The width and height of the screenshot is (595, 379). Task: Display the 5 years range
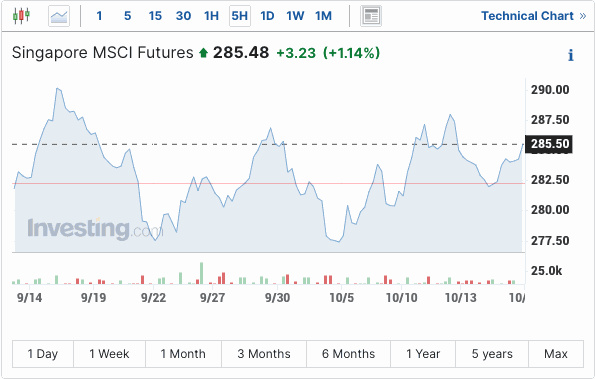coord(492,354)
